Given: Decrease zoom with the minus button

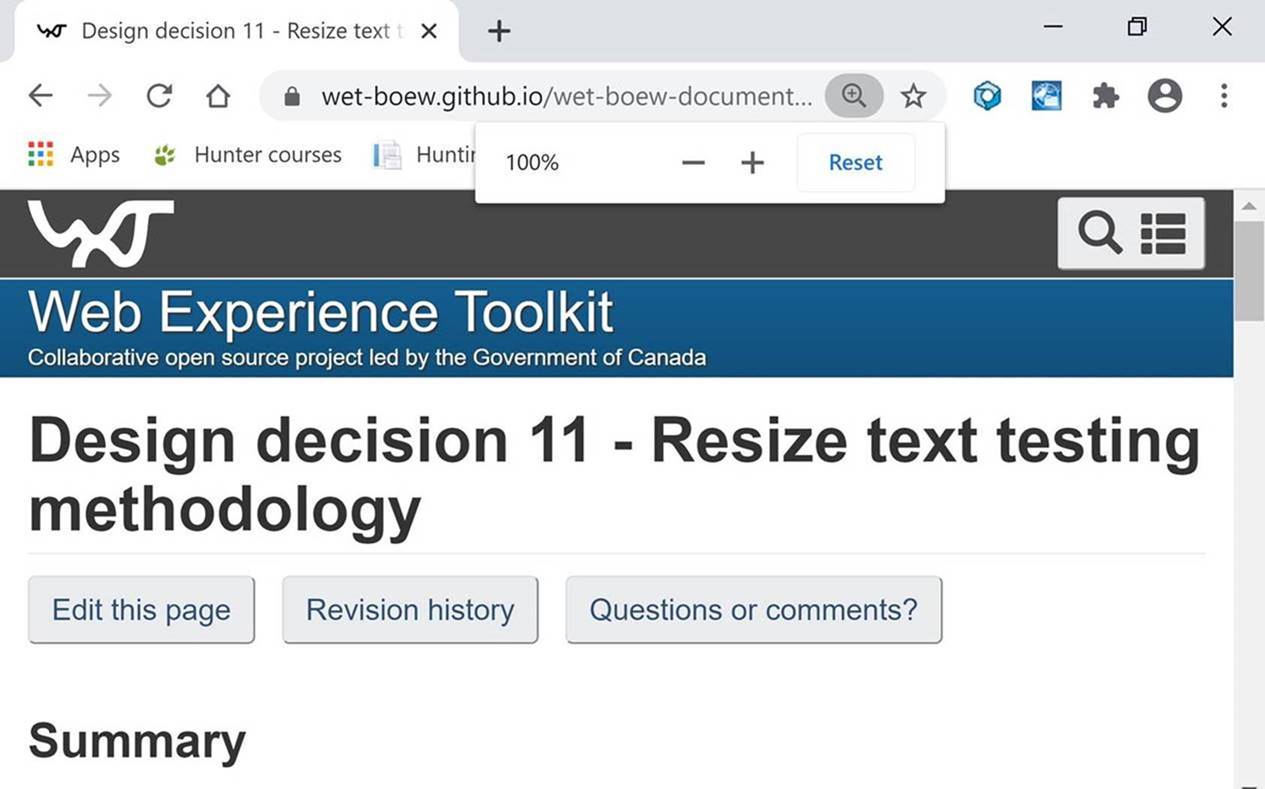Looking at the screenshot, I should (693, 163).
